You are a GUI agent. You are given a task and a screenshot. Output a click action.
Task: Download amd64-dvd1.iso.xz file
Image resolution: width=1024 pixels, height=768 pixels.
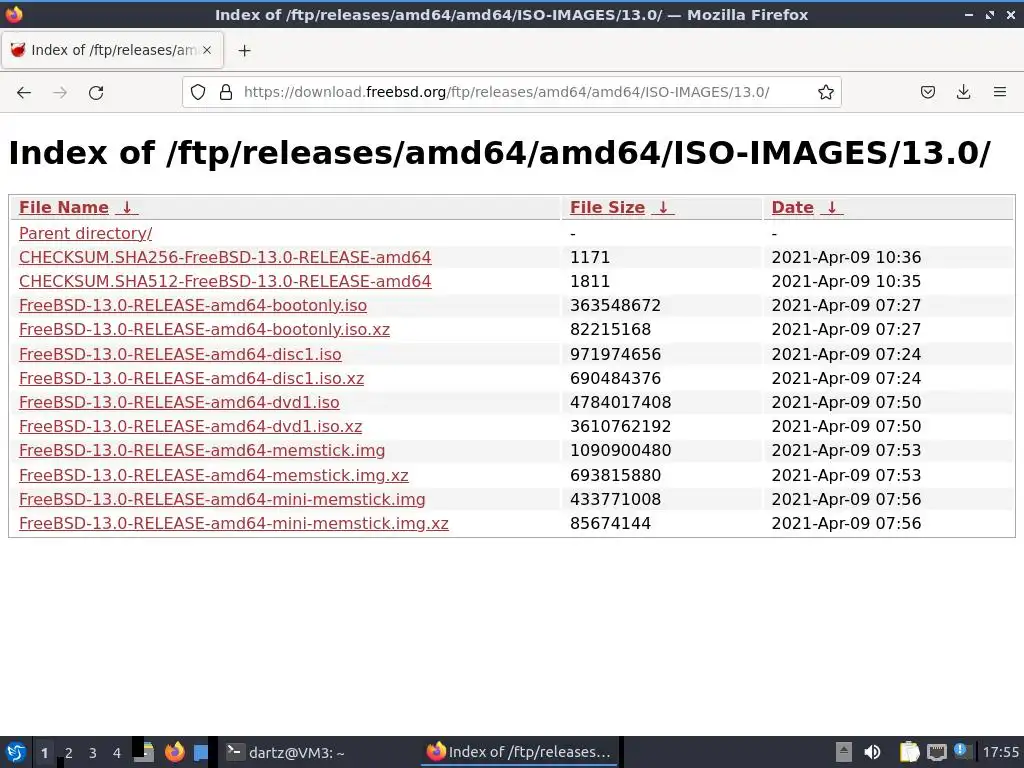[x=190, y=426]
